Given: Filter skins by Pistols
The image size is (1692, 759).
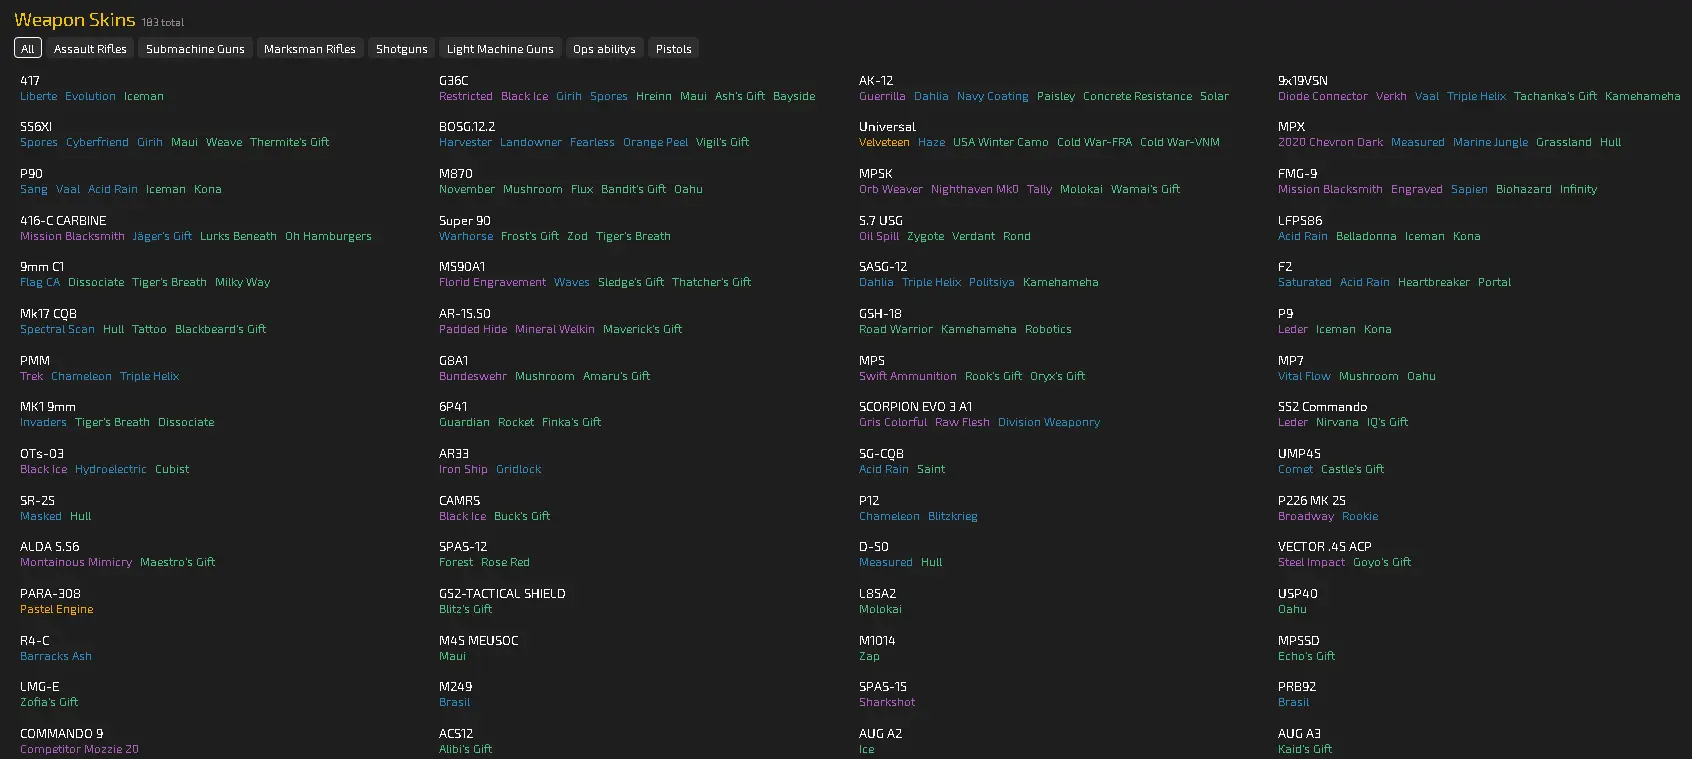Looking at the screenshot, I should pyautogui.click(x=673, y=49).
